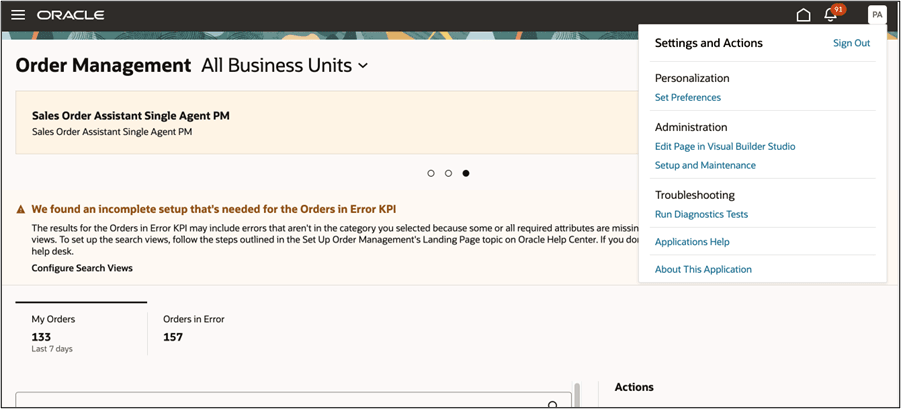Go to the Home page icon

click(803, 15)
